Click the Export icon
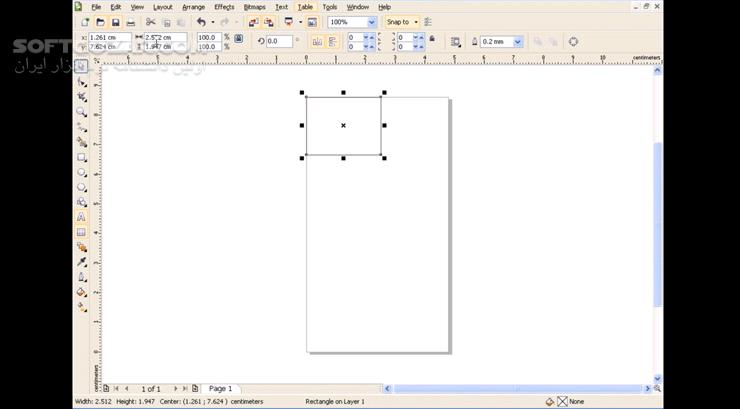The width and height of the screenshot is (740, 409). tap(269, 22)
